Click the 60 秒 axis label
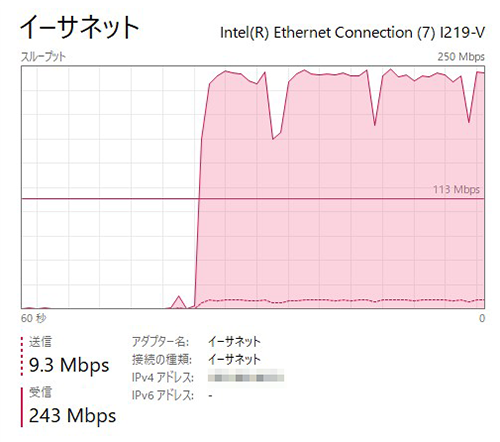500x442 pixels. [34, 318]
